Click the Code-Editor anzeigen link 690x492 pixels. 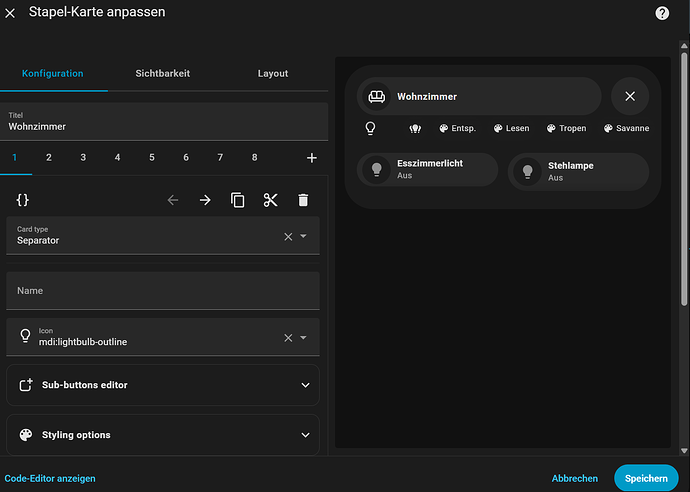coord(50,478)
